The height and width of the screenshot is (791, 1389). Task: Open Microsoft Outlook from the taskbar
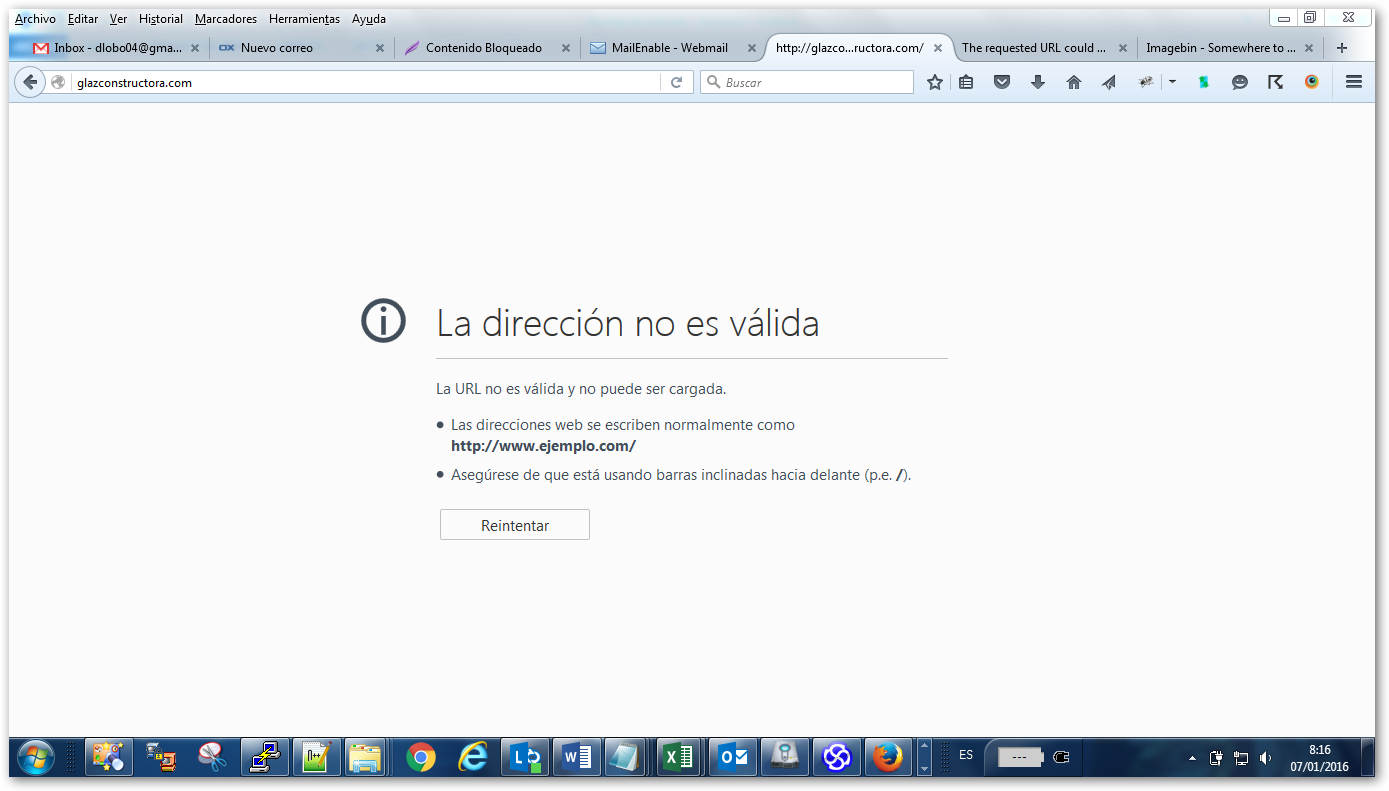click(x=733, y=758)
